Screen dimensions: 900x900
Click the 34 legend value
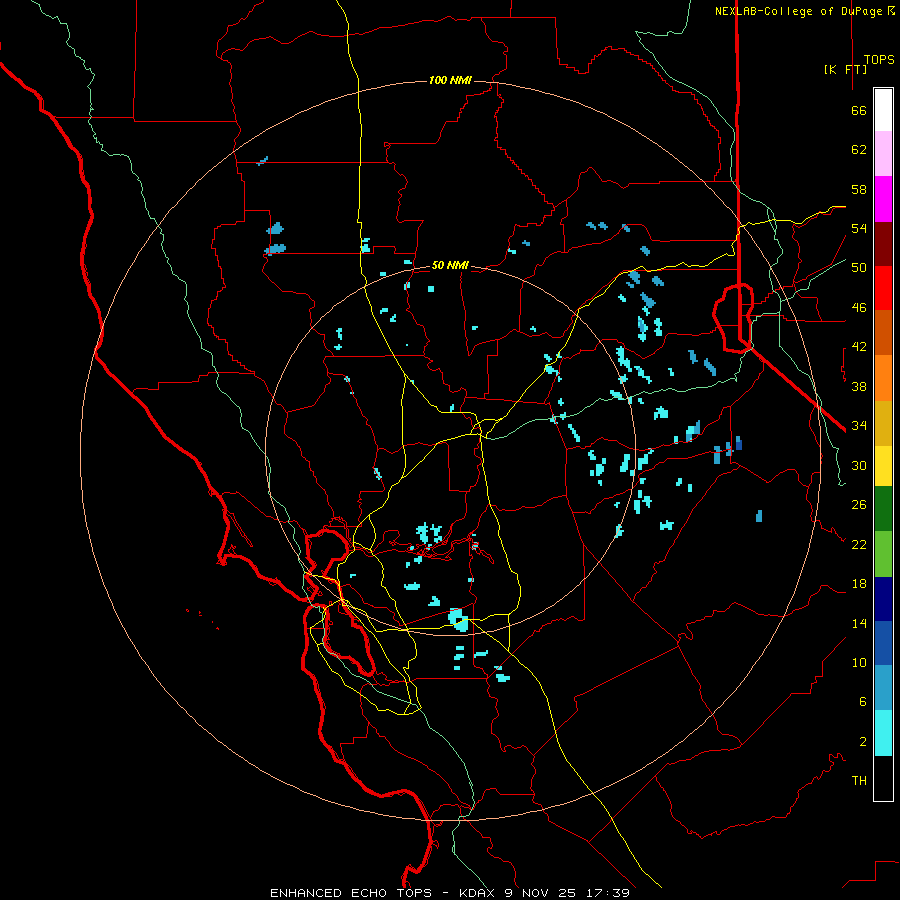[859, 426]
